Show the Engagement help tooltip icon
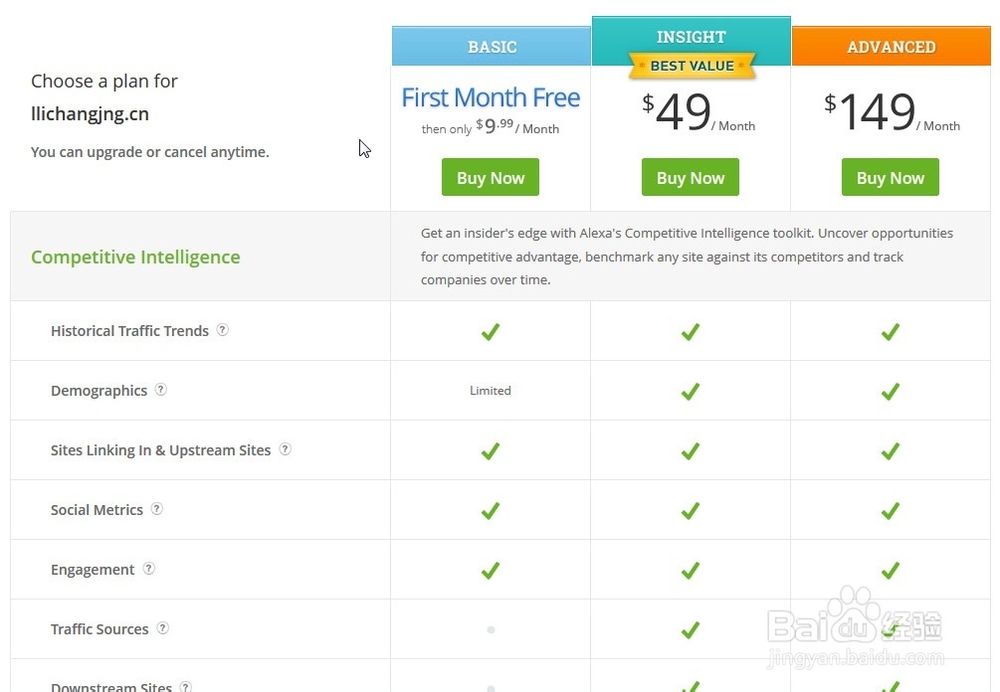This screenshot has width=1000, height=692. pyautogui.click(x=149, y=569)
